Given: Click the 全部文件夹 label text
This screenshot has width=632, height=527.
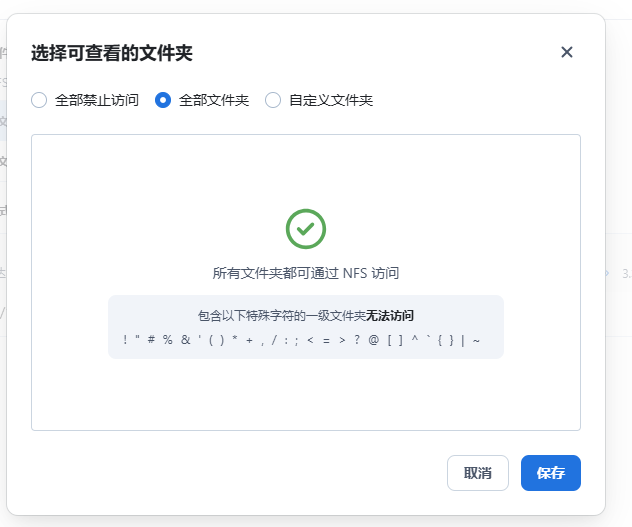Looking at the screenshot, I should click(x=214, y=100).
